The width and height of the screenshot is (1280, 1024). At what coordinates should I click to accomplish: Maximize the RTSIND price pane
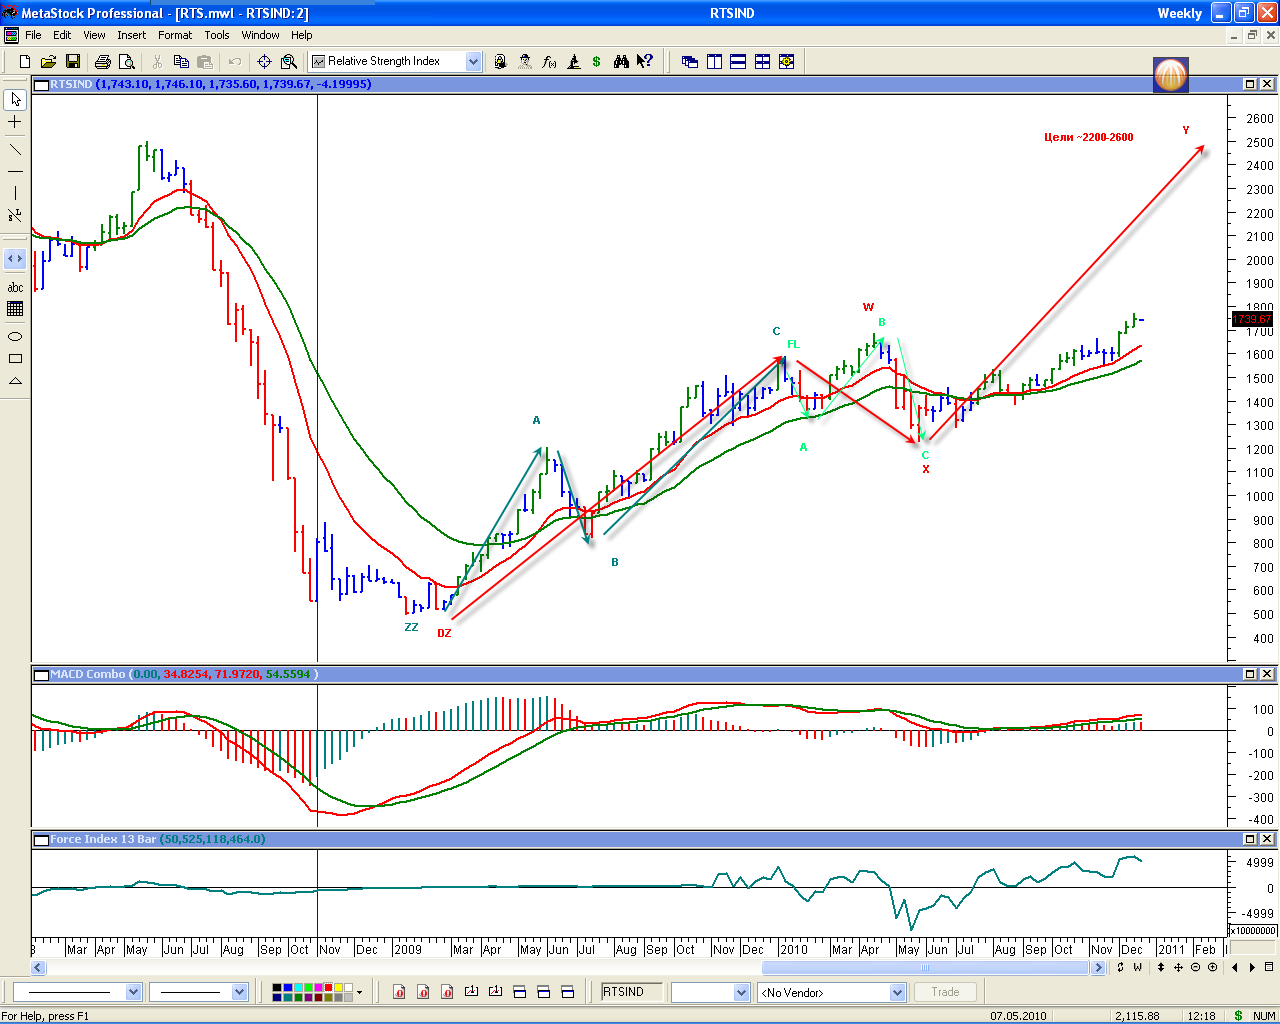click(x=1250, y=84)
